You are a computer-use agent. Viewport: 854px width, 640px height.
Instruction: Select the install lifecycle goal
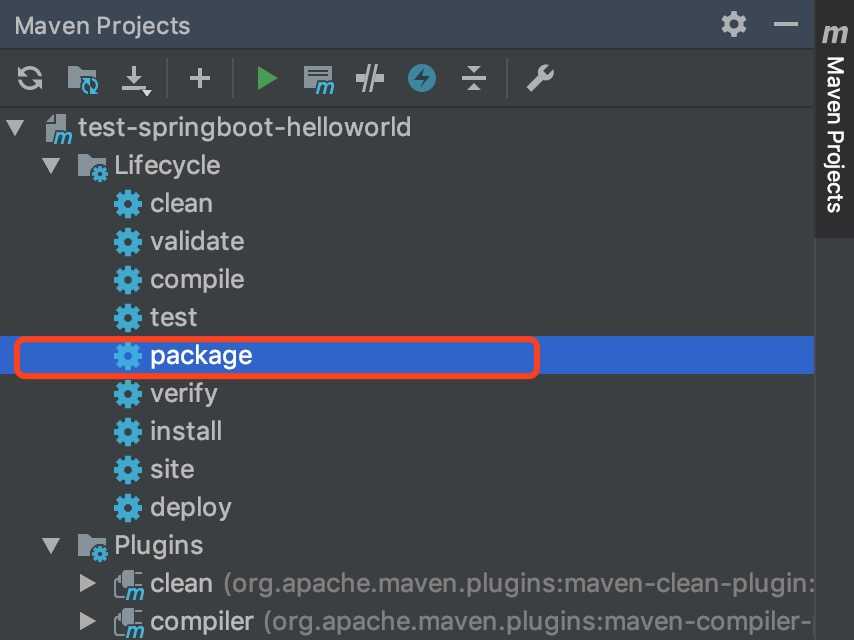click(x=186, y=431)
